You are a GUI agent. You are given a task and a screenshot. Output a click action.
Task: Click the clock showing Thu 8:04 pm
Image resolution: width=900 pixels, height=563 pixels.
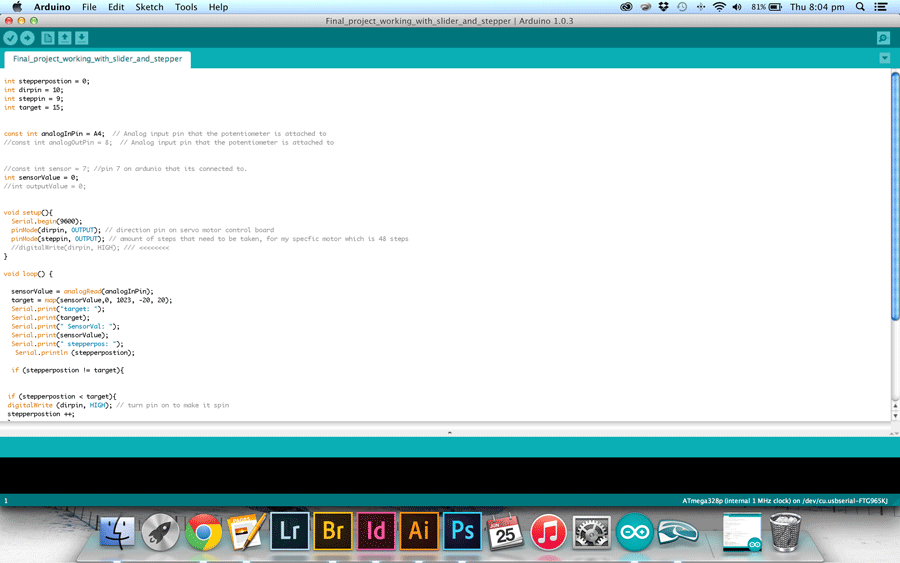click(x=817, y=7)
